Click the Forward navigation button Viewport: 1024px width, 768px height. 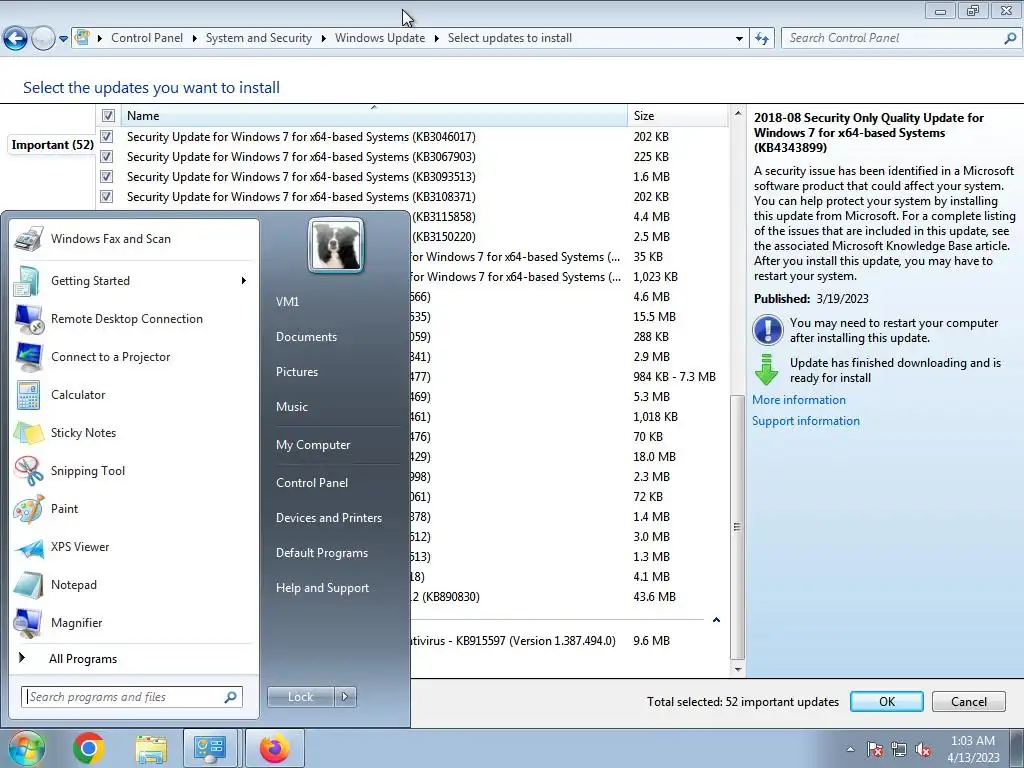point(43,39)
